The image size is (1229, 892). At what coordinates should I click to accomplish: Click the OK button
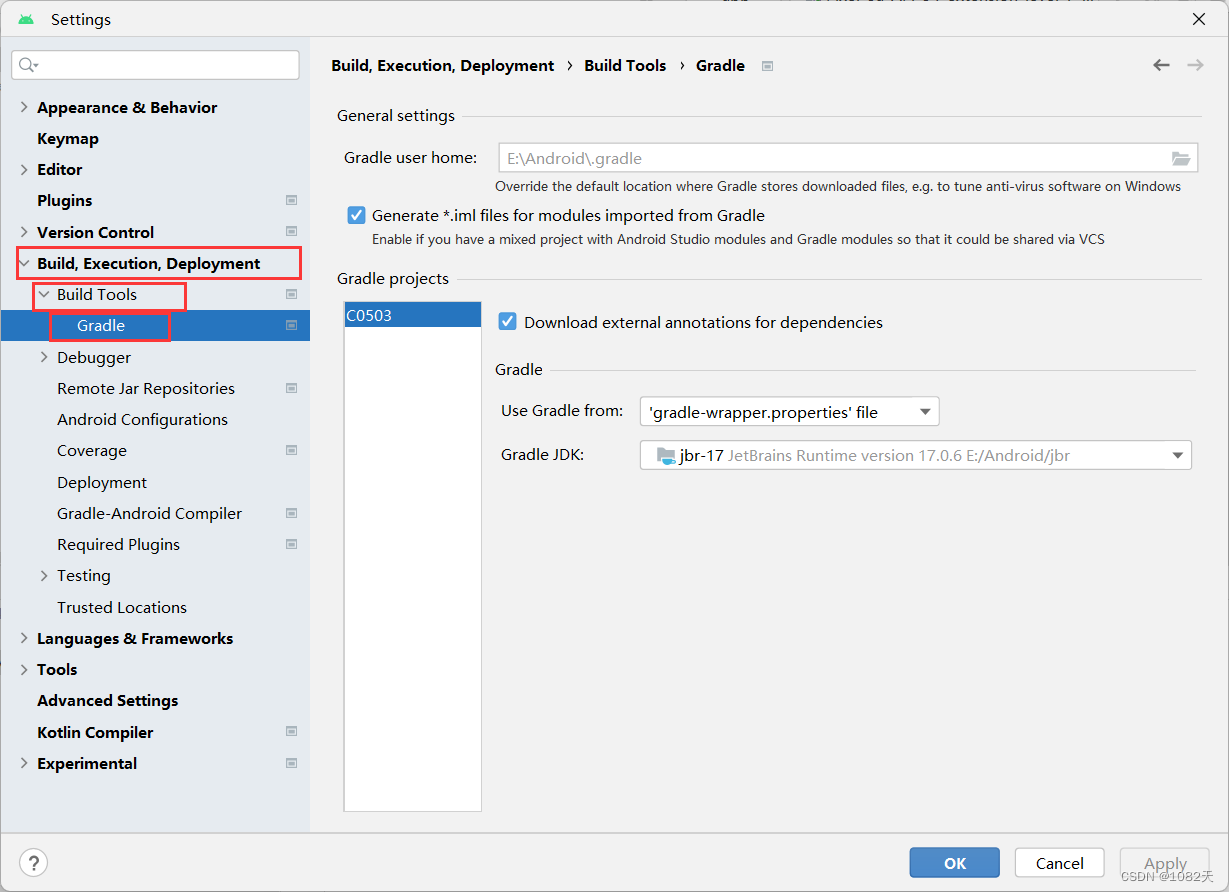point(954,863)
